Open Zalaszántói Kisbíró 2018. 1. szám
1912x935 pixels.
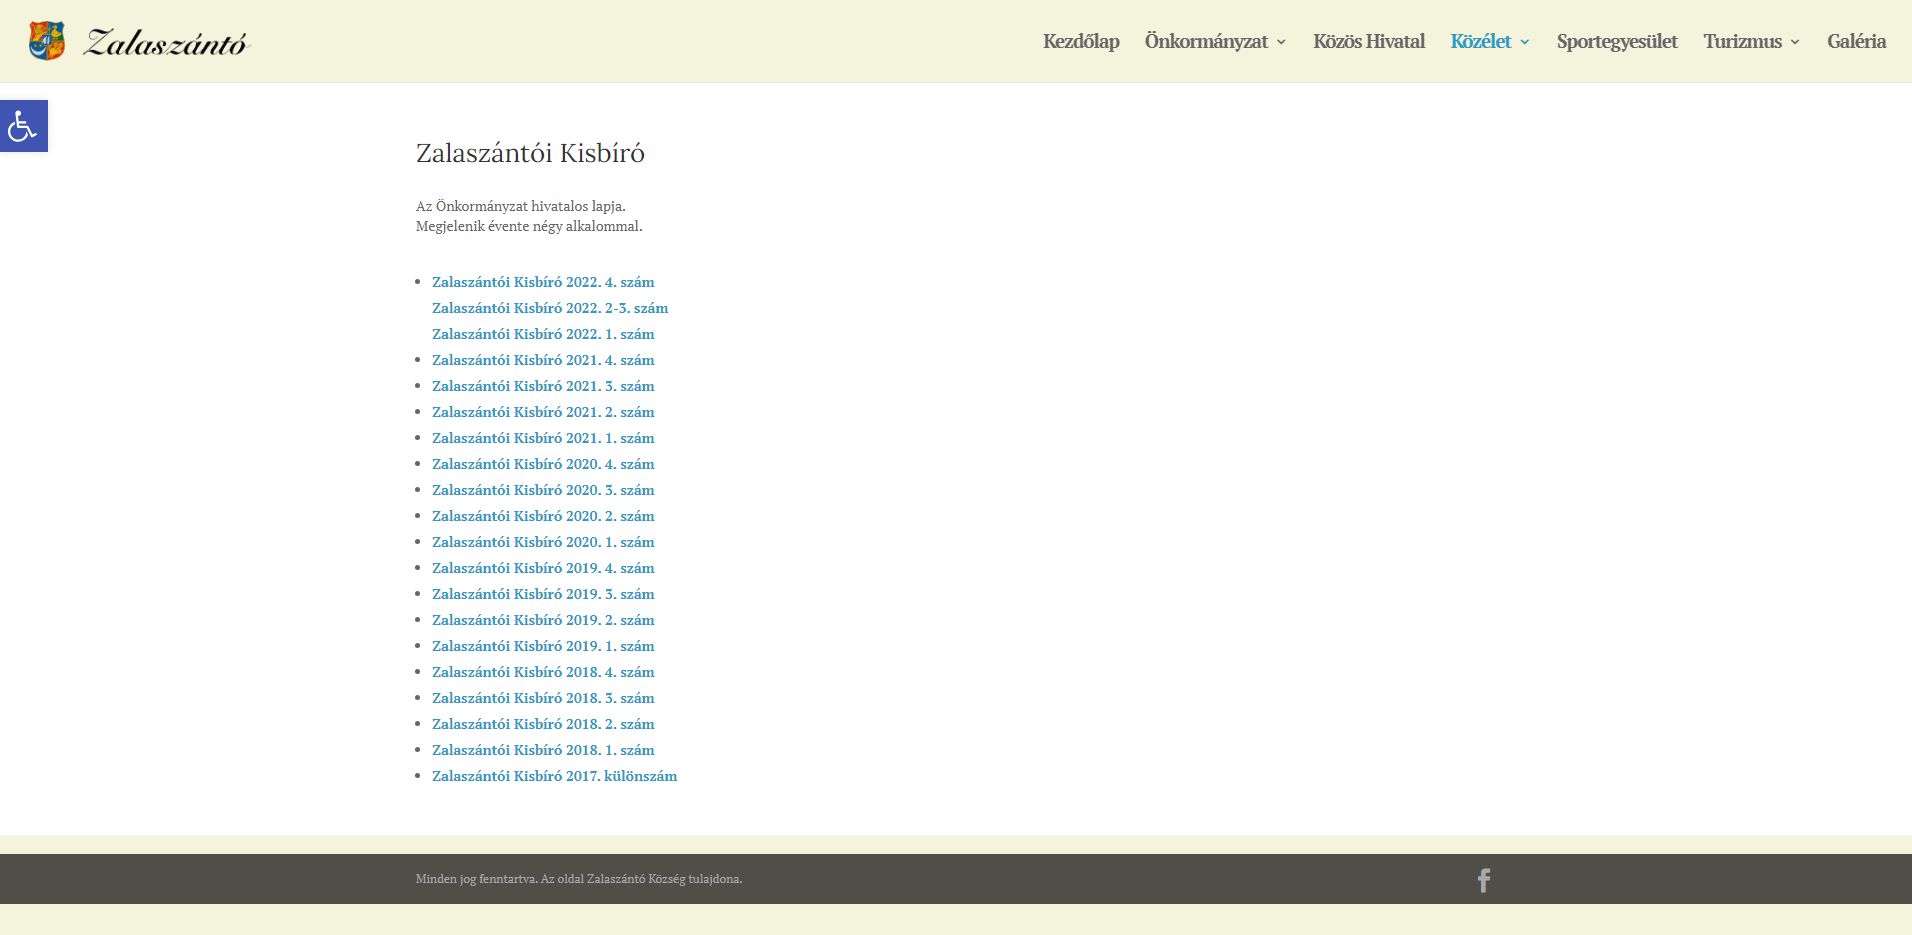(x=543, y=750)
